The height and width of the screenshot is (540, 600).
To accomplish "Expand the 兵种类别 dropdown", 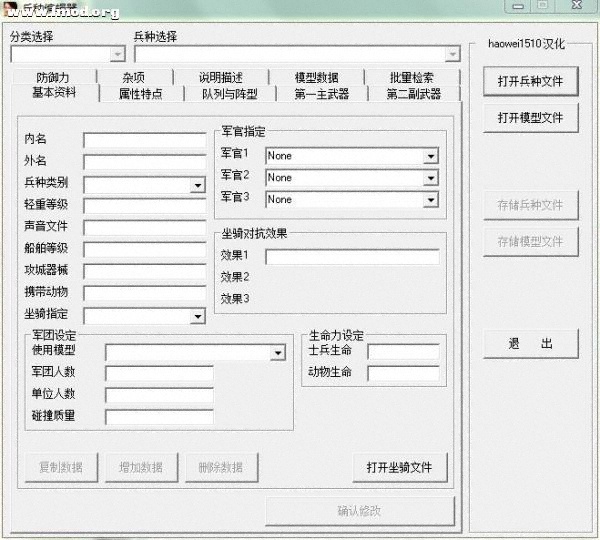I will 197,185.
